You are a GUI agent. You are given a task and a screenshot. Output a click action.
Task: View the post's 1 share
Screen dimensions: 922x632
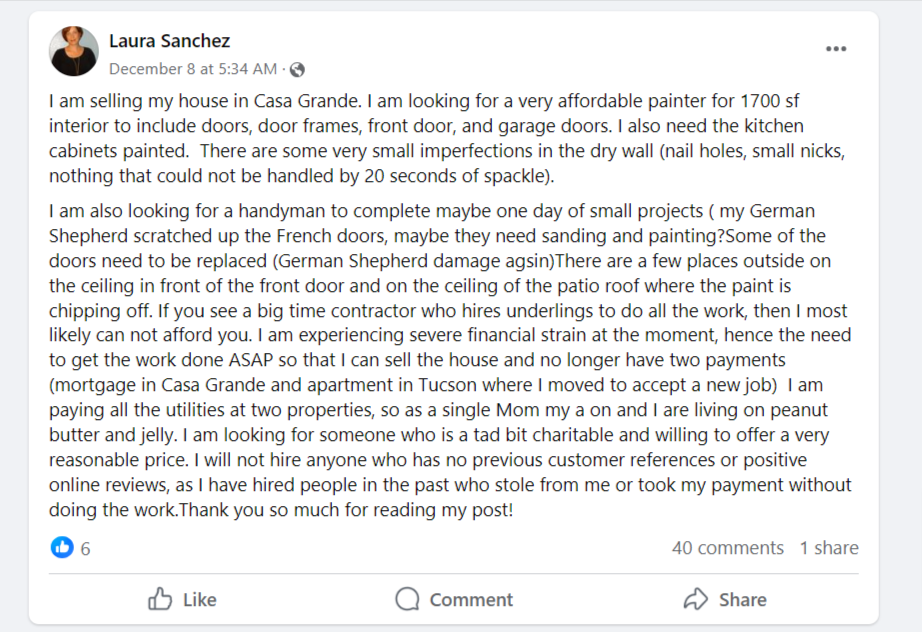[x=830, y=548]
